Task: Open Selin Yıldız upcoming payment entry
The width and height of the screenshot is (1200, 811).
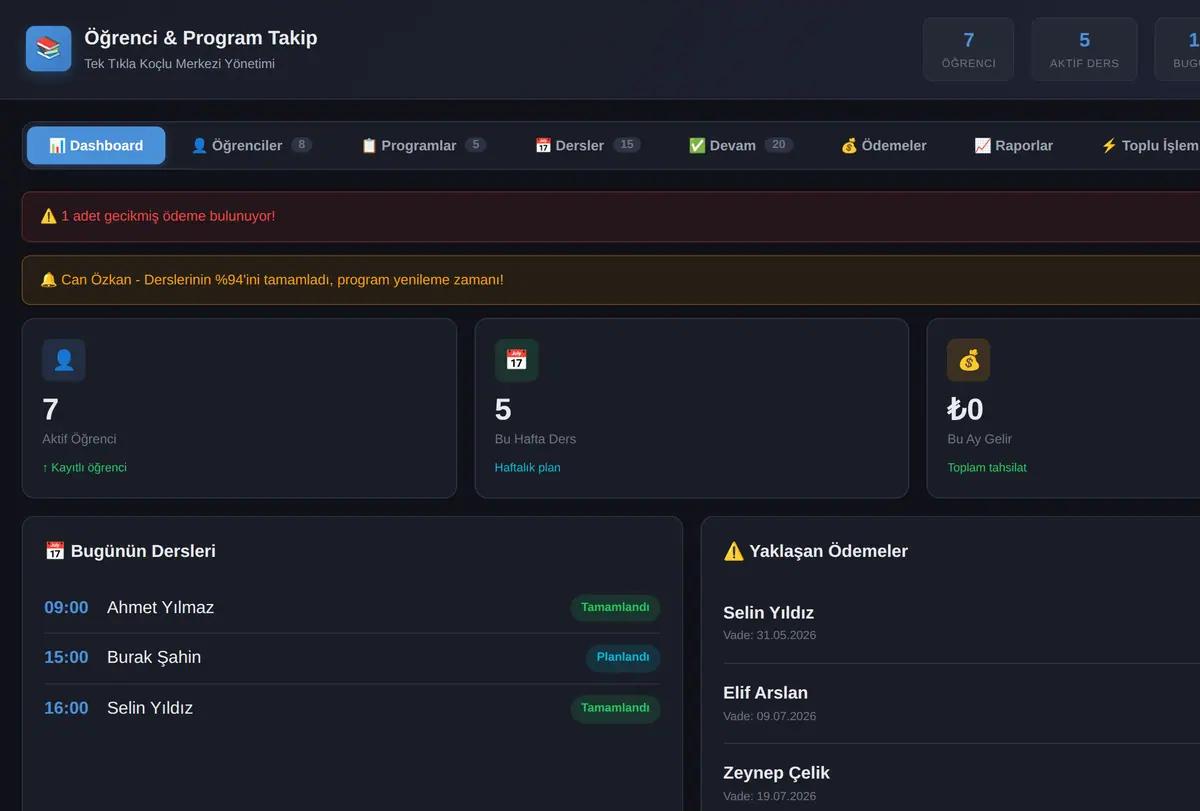Action: click(961, 622)
